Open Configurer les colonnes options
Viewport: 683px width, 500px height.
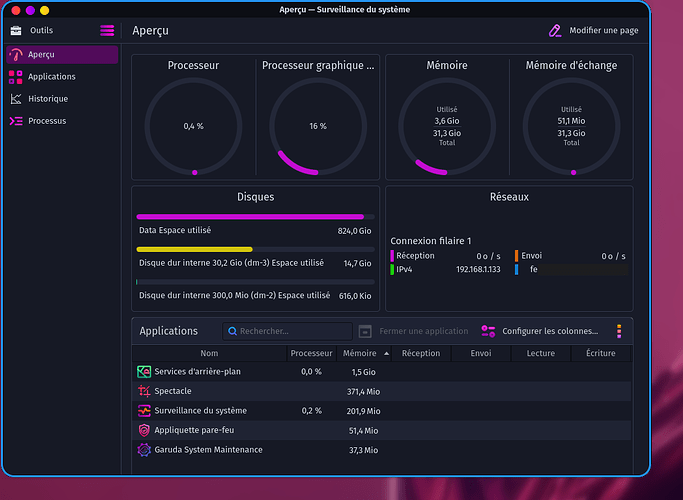pyautogui.click(x=540, y=331)
